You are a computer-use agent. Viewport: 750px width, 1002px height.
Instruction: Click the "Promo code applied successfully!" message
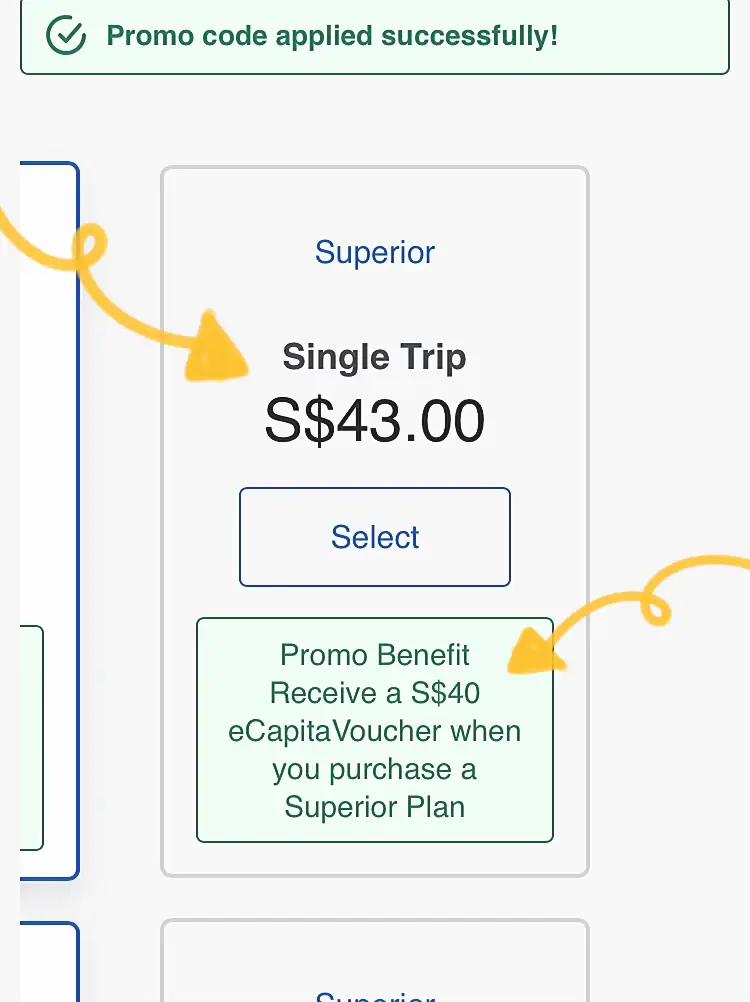click(332, 36)
